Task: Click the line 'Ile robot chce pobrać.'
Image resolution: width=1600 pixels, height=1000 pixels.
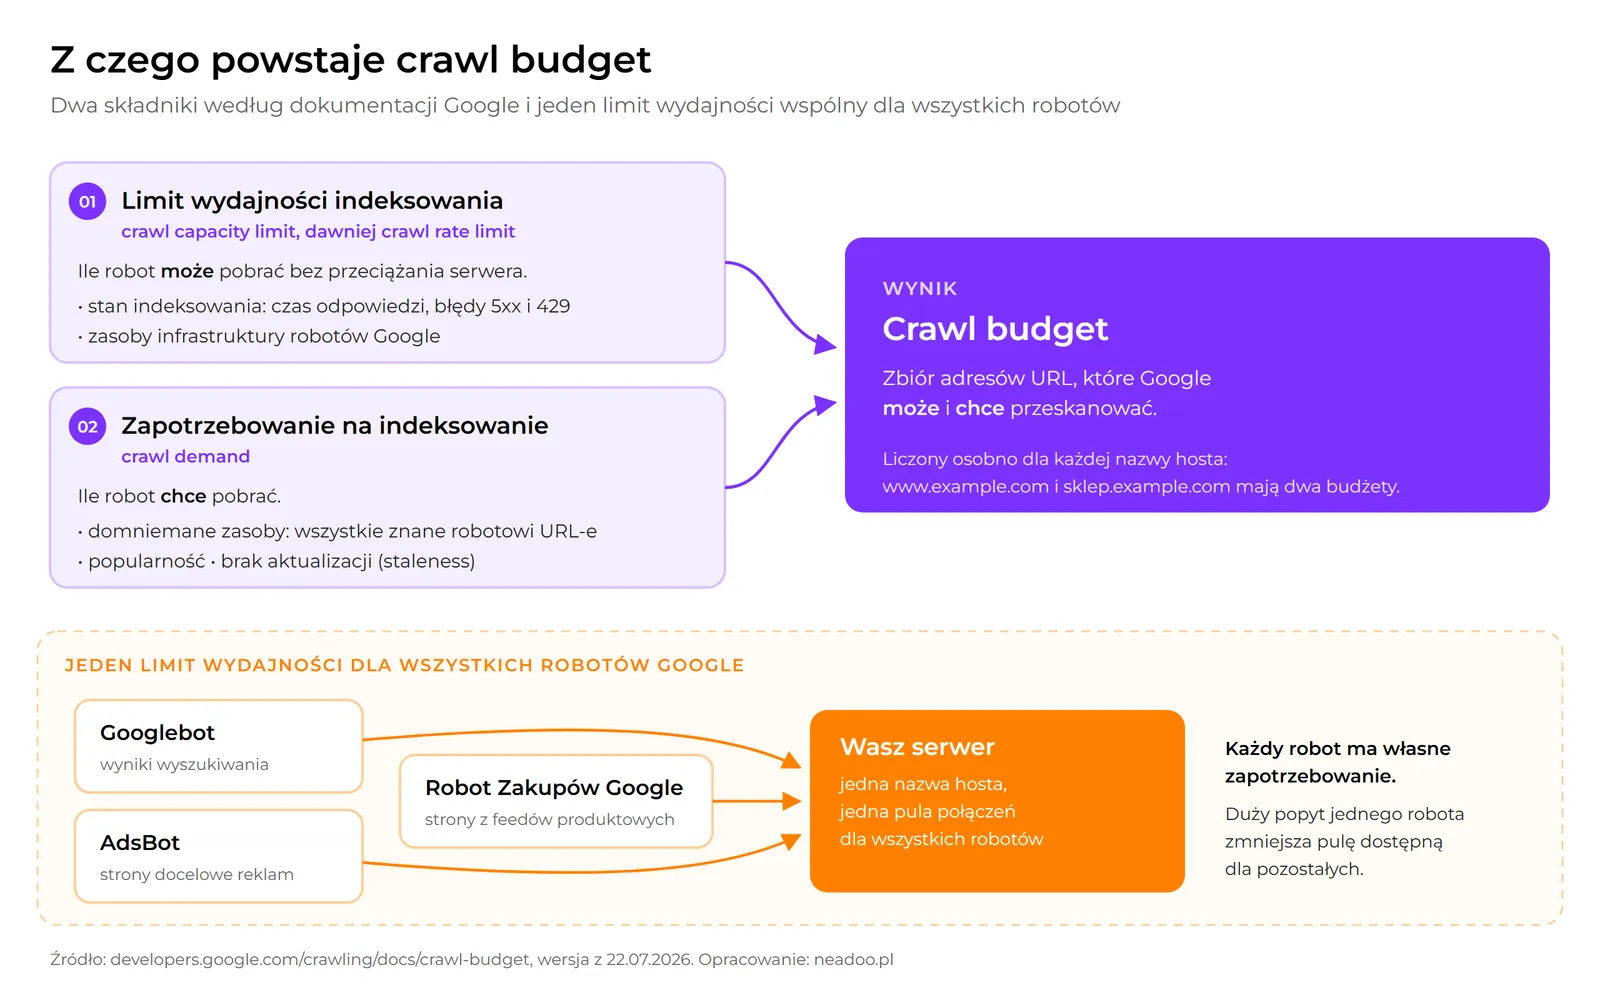Action: 179,496
